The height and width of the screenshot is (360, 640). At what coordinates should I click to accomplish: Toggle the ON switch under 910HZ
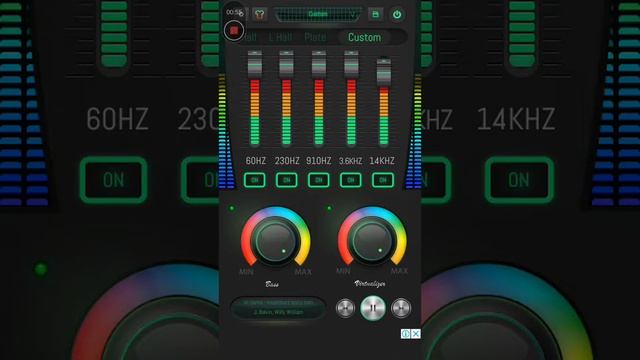pos(319,180)
